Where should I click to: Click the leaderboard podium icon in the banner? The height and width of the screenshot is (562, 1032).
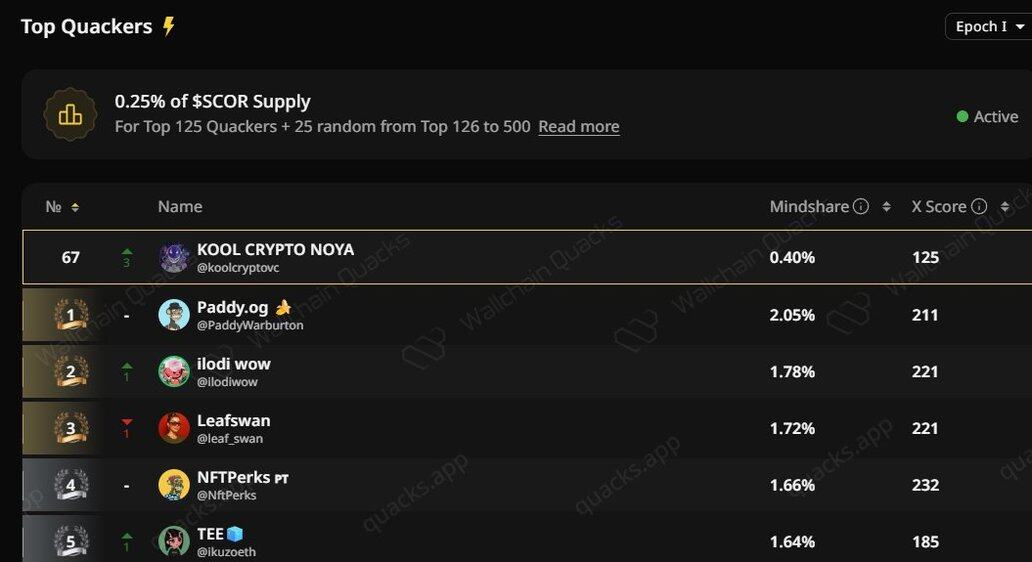click(70, 114)
